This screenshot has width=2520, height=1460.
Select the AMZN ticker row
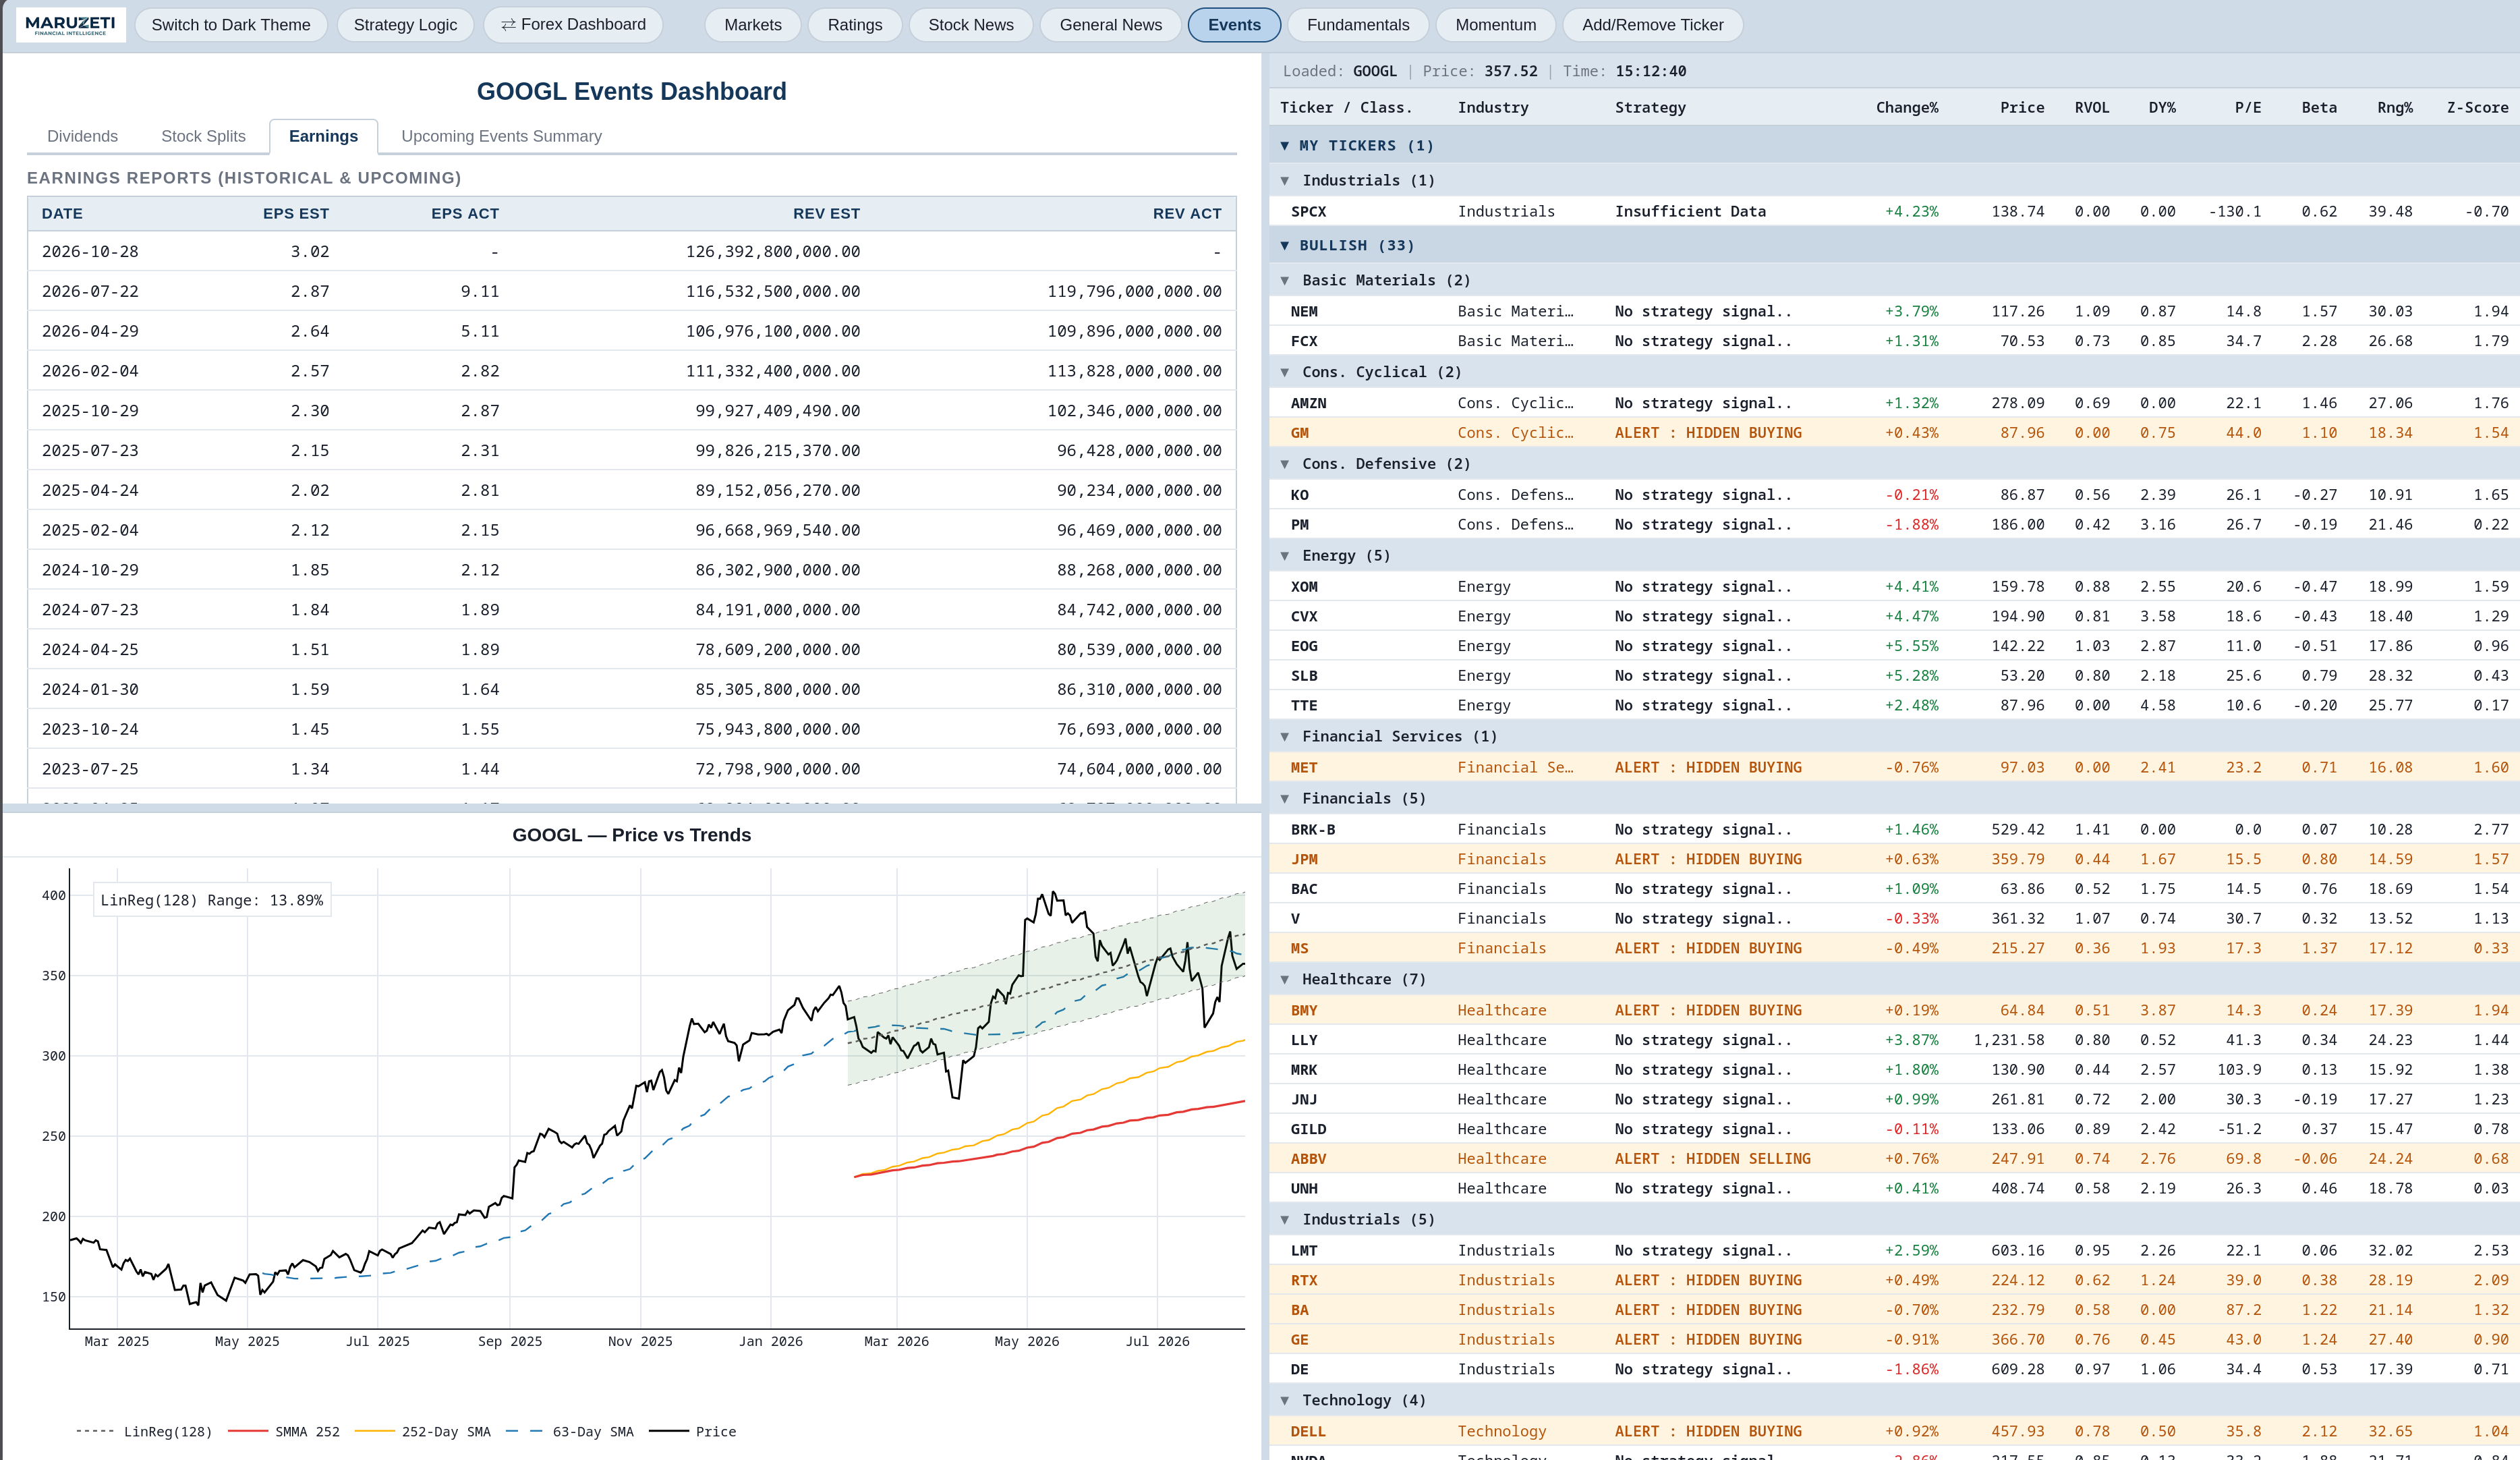point(1894,404)
